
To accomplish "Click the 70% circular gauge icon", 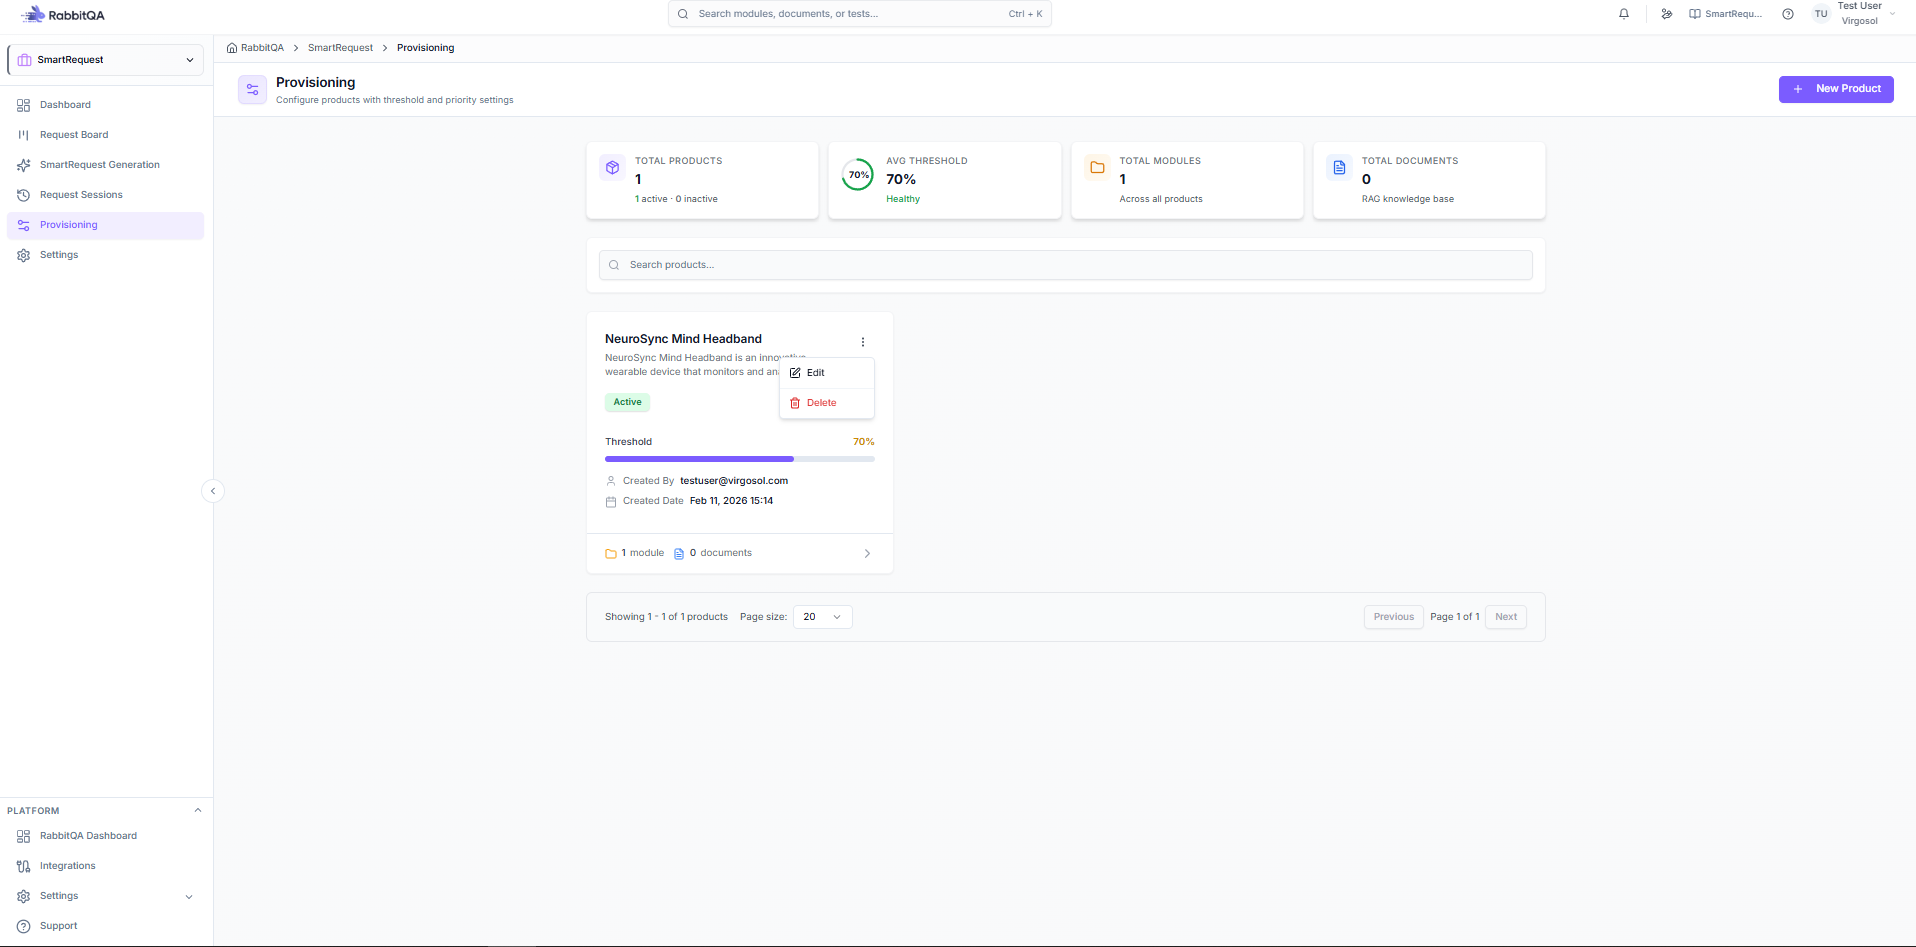I will click(x=858, y=175).
